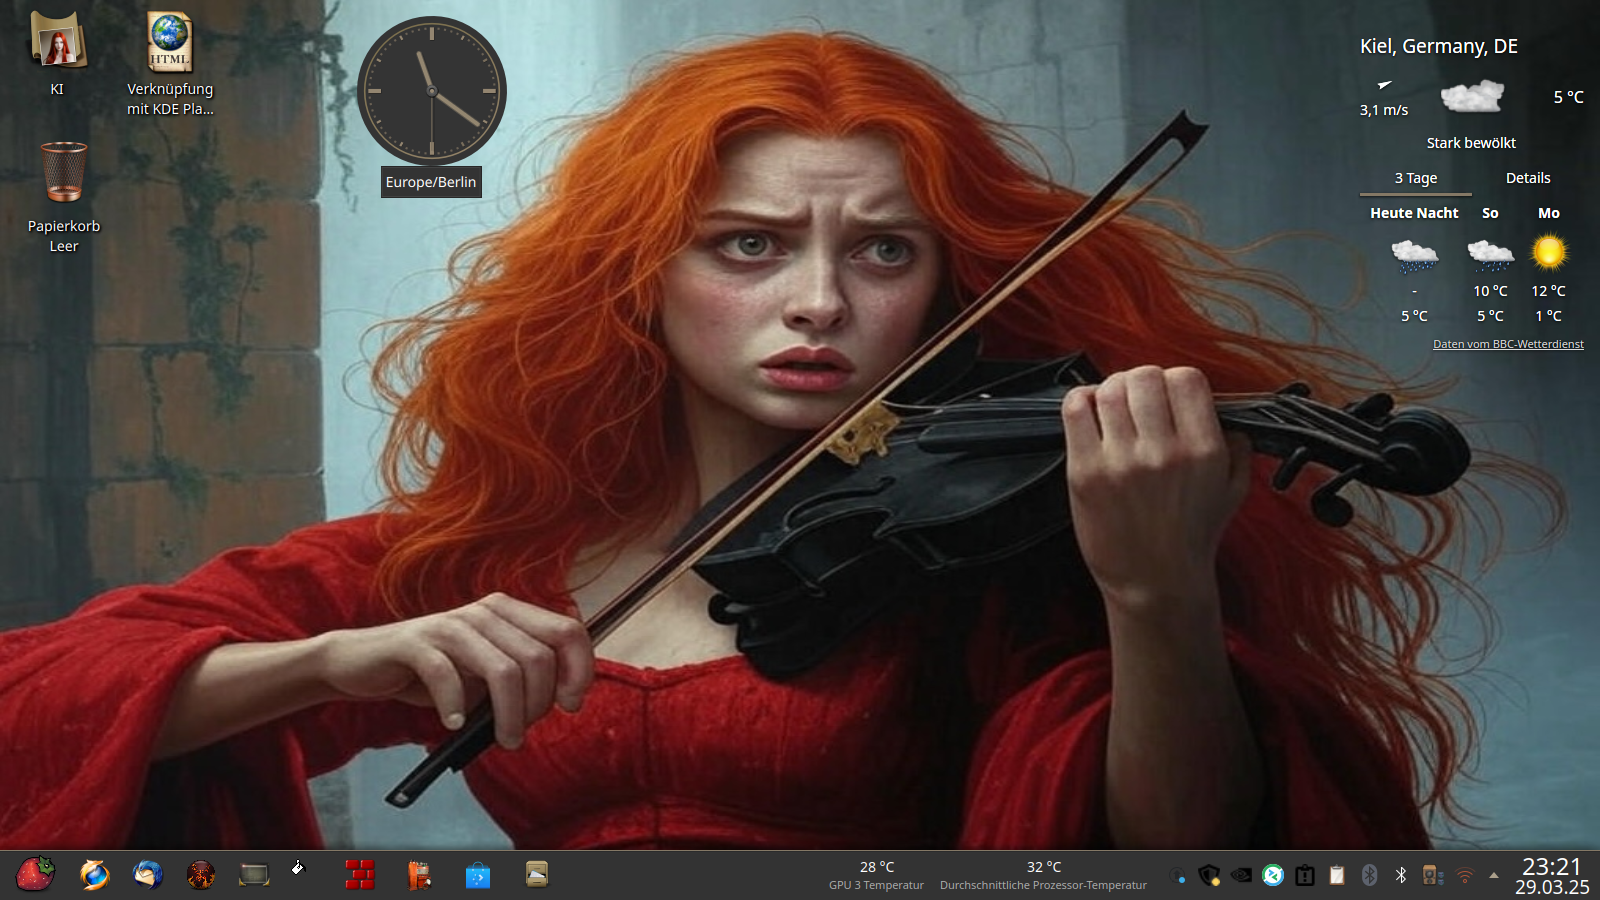This screenshot has height=900, width=1600.
Task: Toggle Bluetooth from the white tray icon
Action: [x=1401, y=876]
